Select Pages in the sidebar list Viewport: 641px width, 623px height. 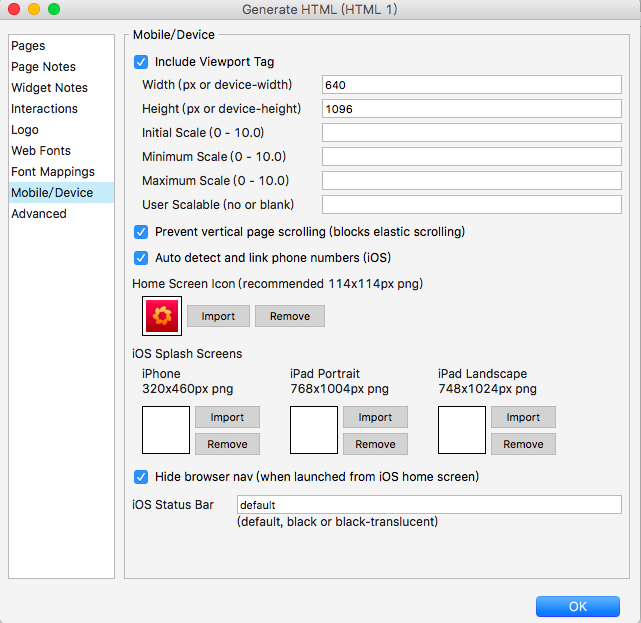pyautogui.click(x=61, y=46)
